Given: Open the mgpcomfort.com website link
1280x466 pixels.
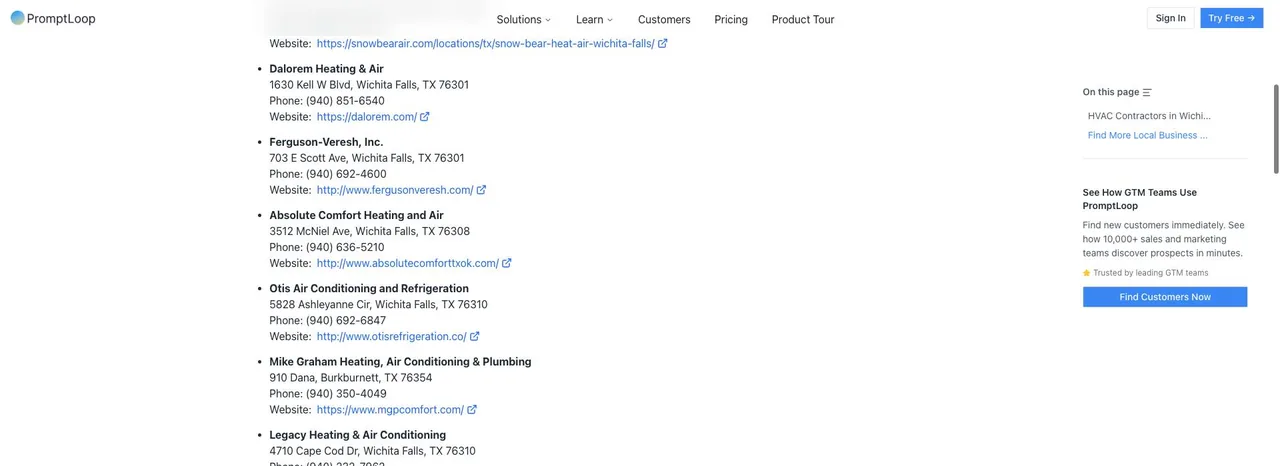Looking at the screenshot, I should coord(390,410).
